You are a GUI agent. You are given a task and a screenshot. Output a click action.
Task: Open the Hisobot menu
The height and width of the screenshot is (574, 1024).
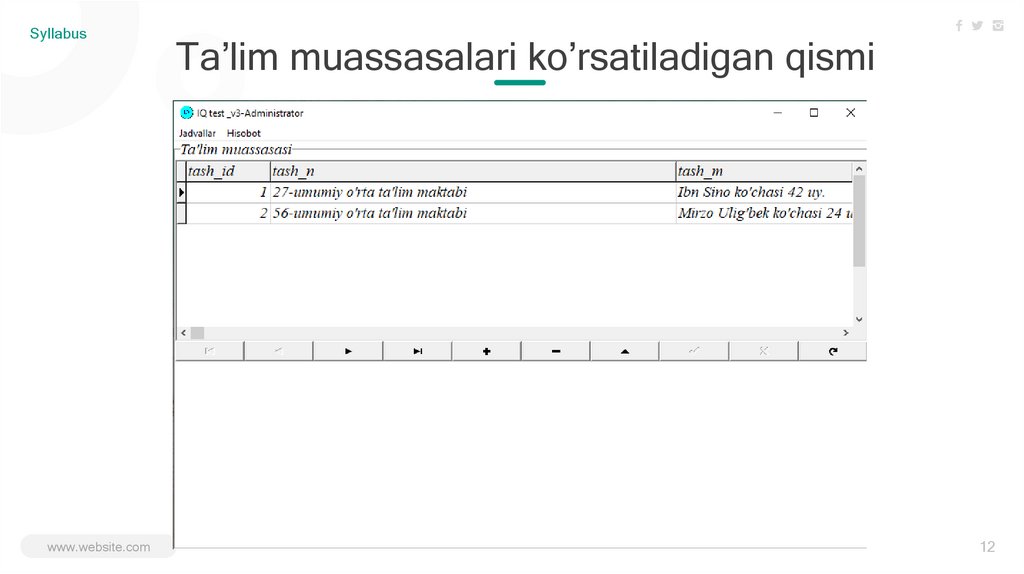[x=244, y=133]
